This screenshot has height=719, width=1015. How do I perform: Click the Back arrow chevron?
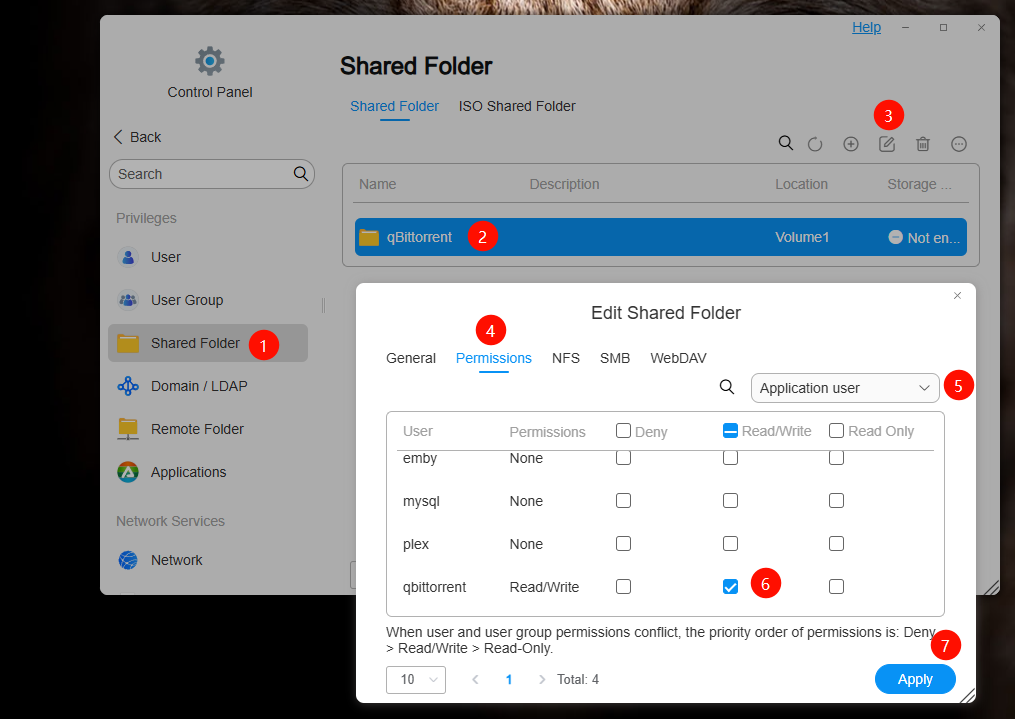tap(118, 137)
